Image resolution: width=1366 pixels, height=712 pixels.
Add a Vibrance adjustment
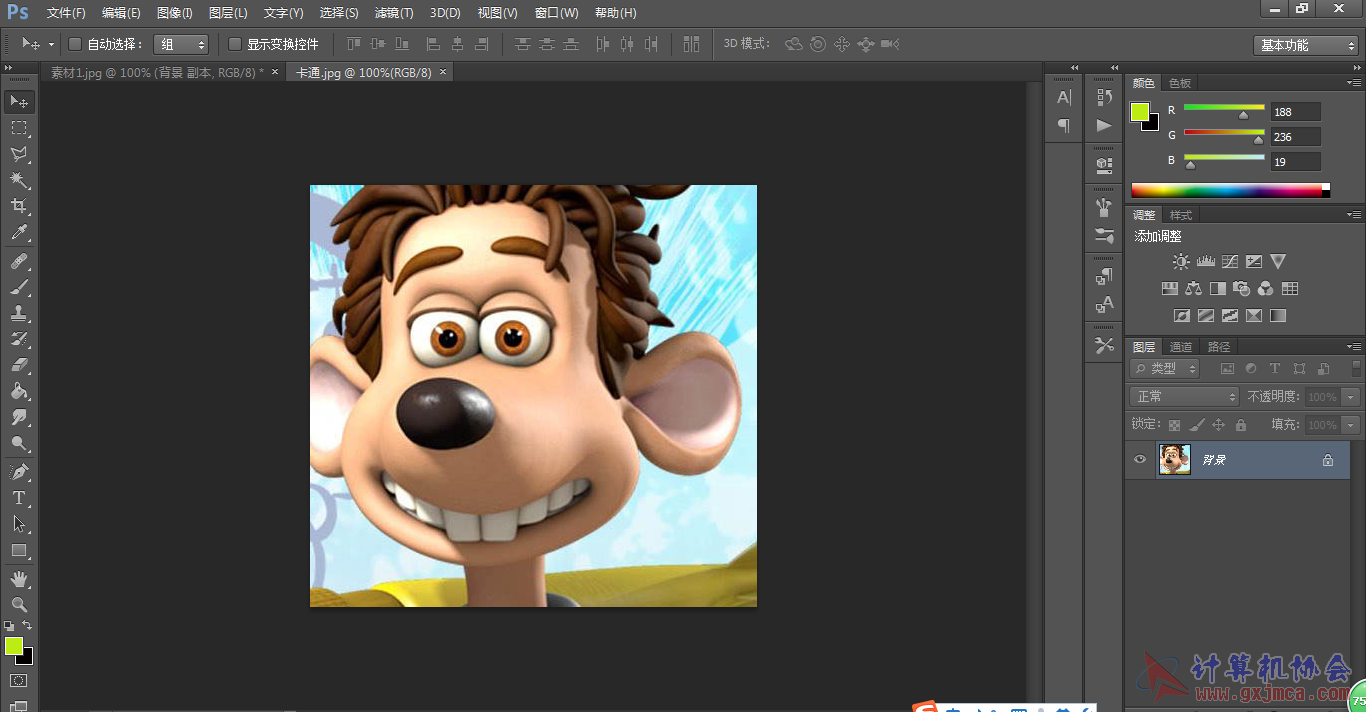[1277, 262]
